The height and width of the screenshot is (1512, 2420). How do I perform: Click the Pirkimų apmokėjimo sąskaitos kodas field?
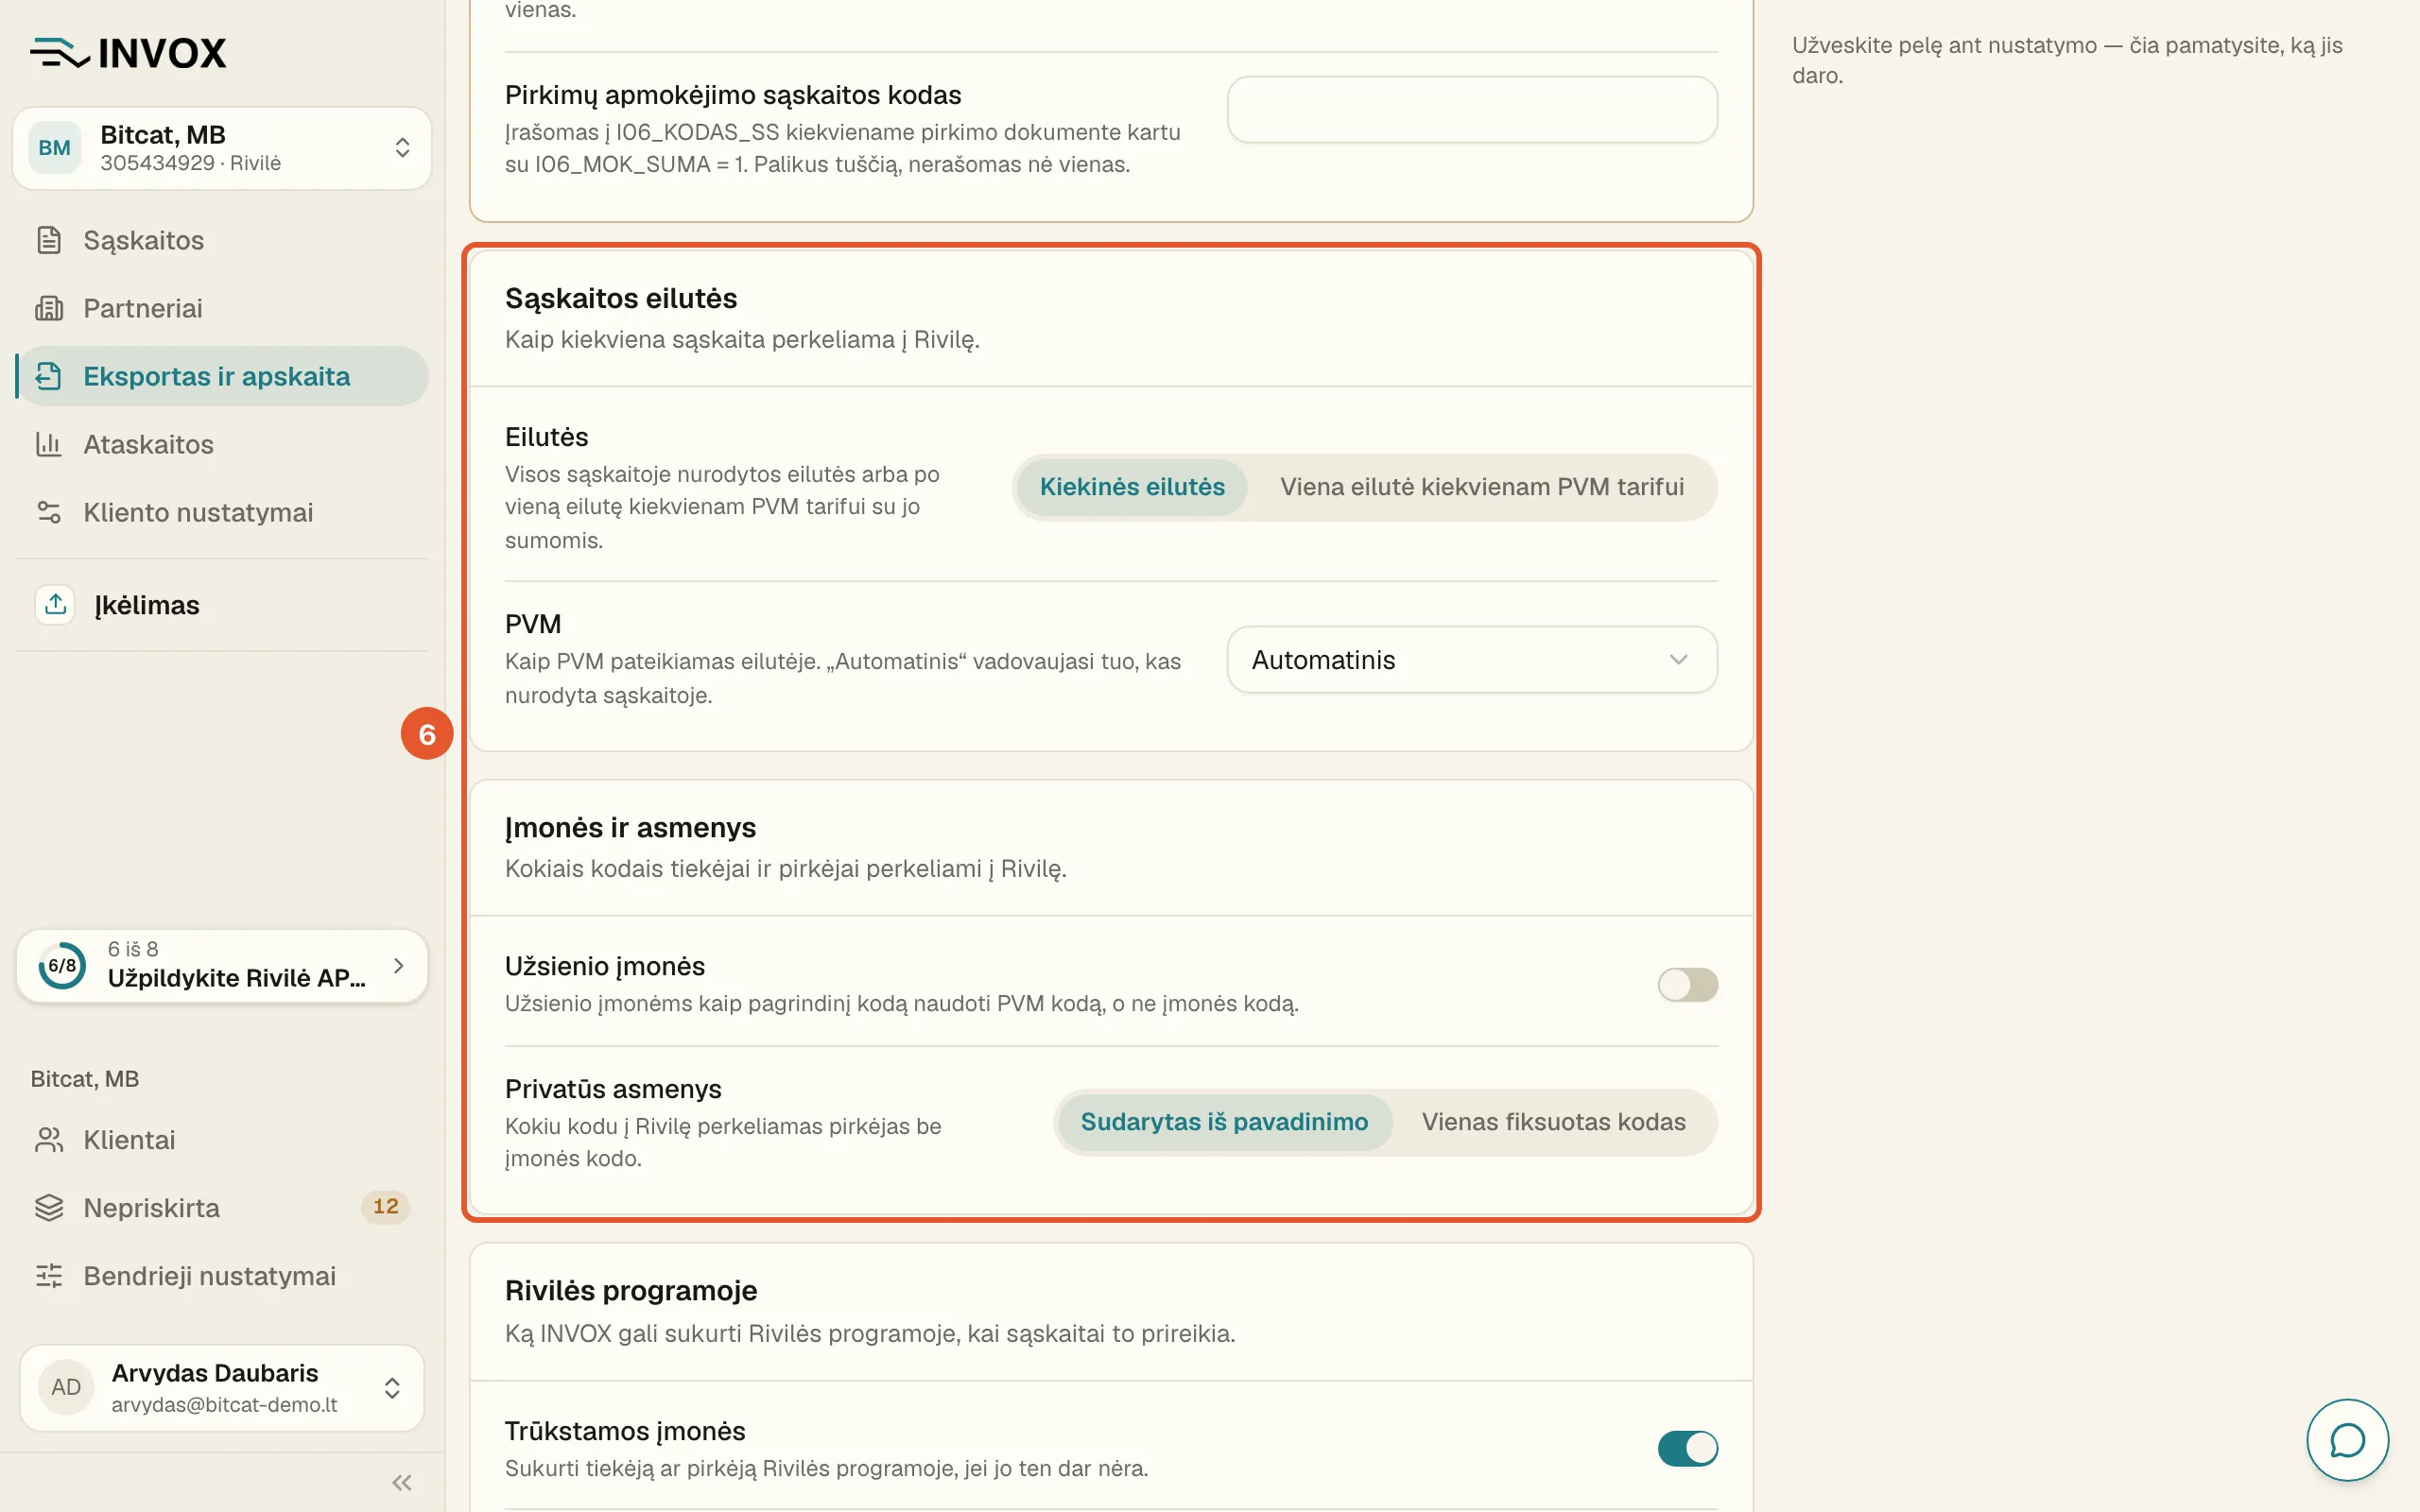click(x=1472, y=110)
